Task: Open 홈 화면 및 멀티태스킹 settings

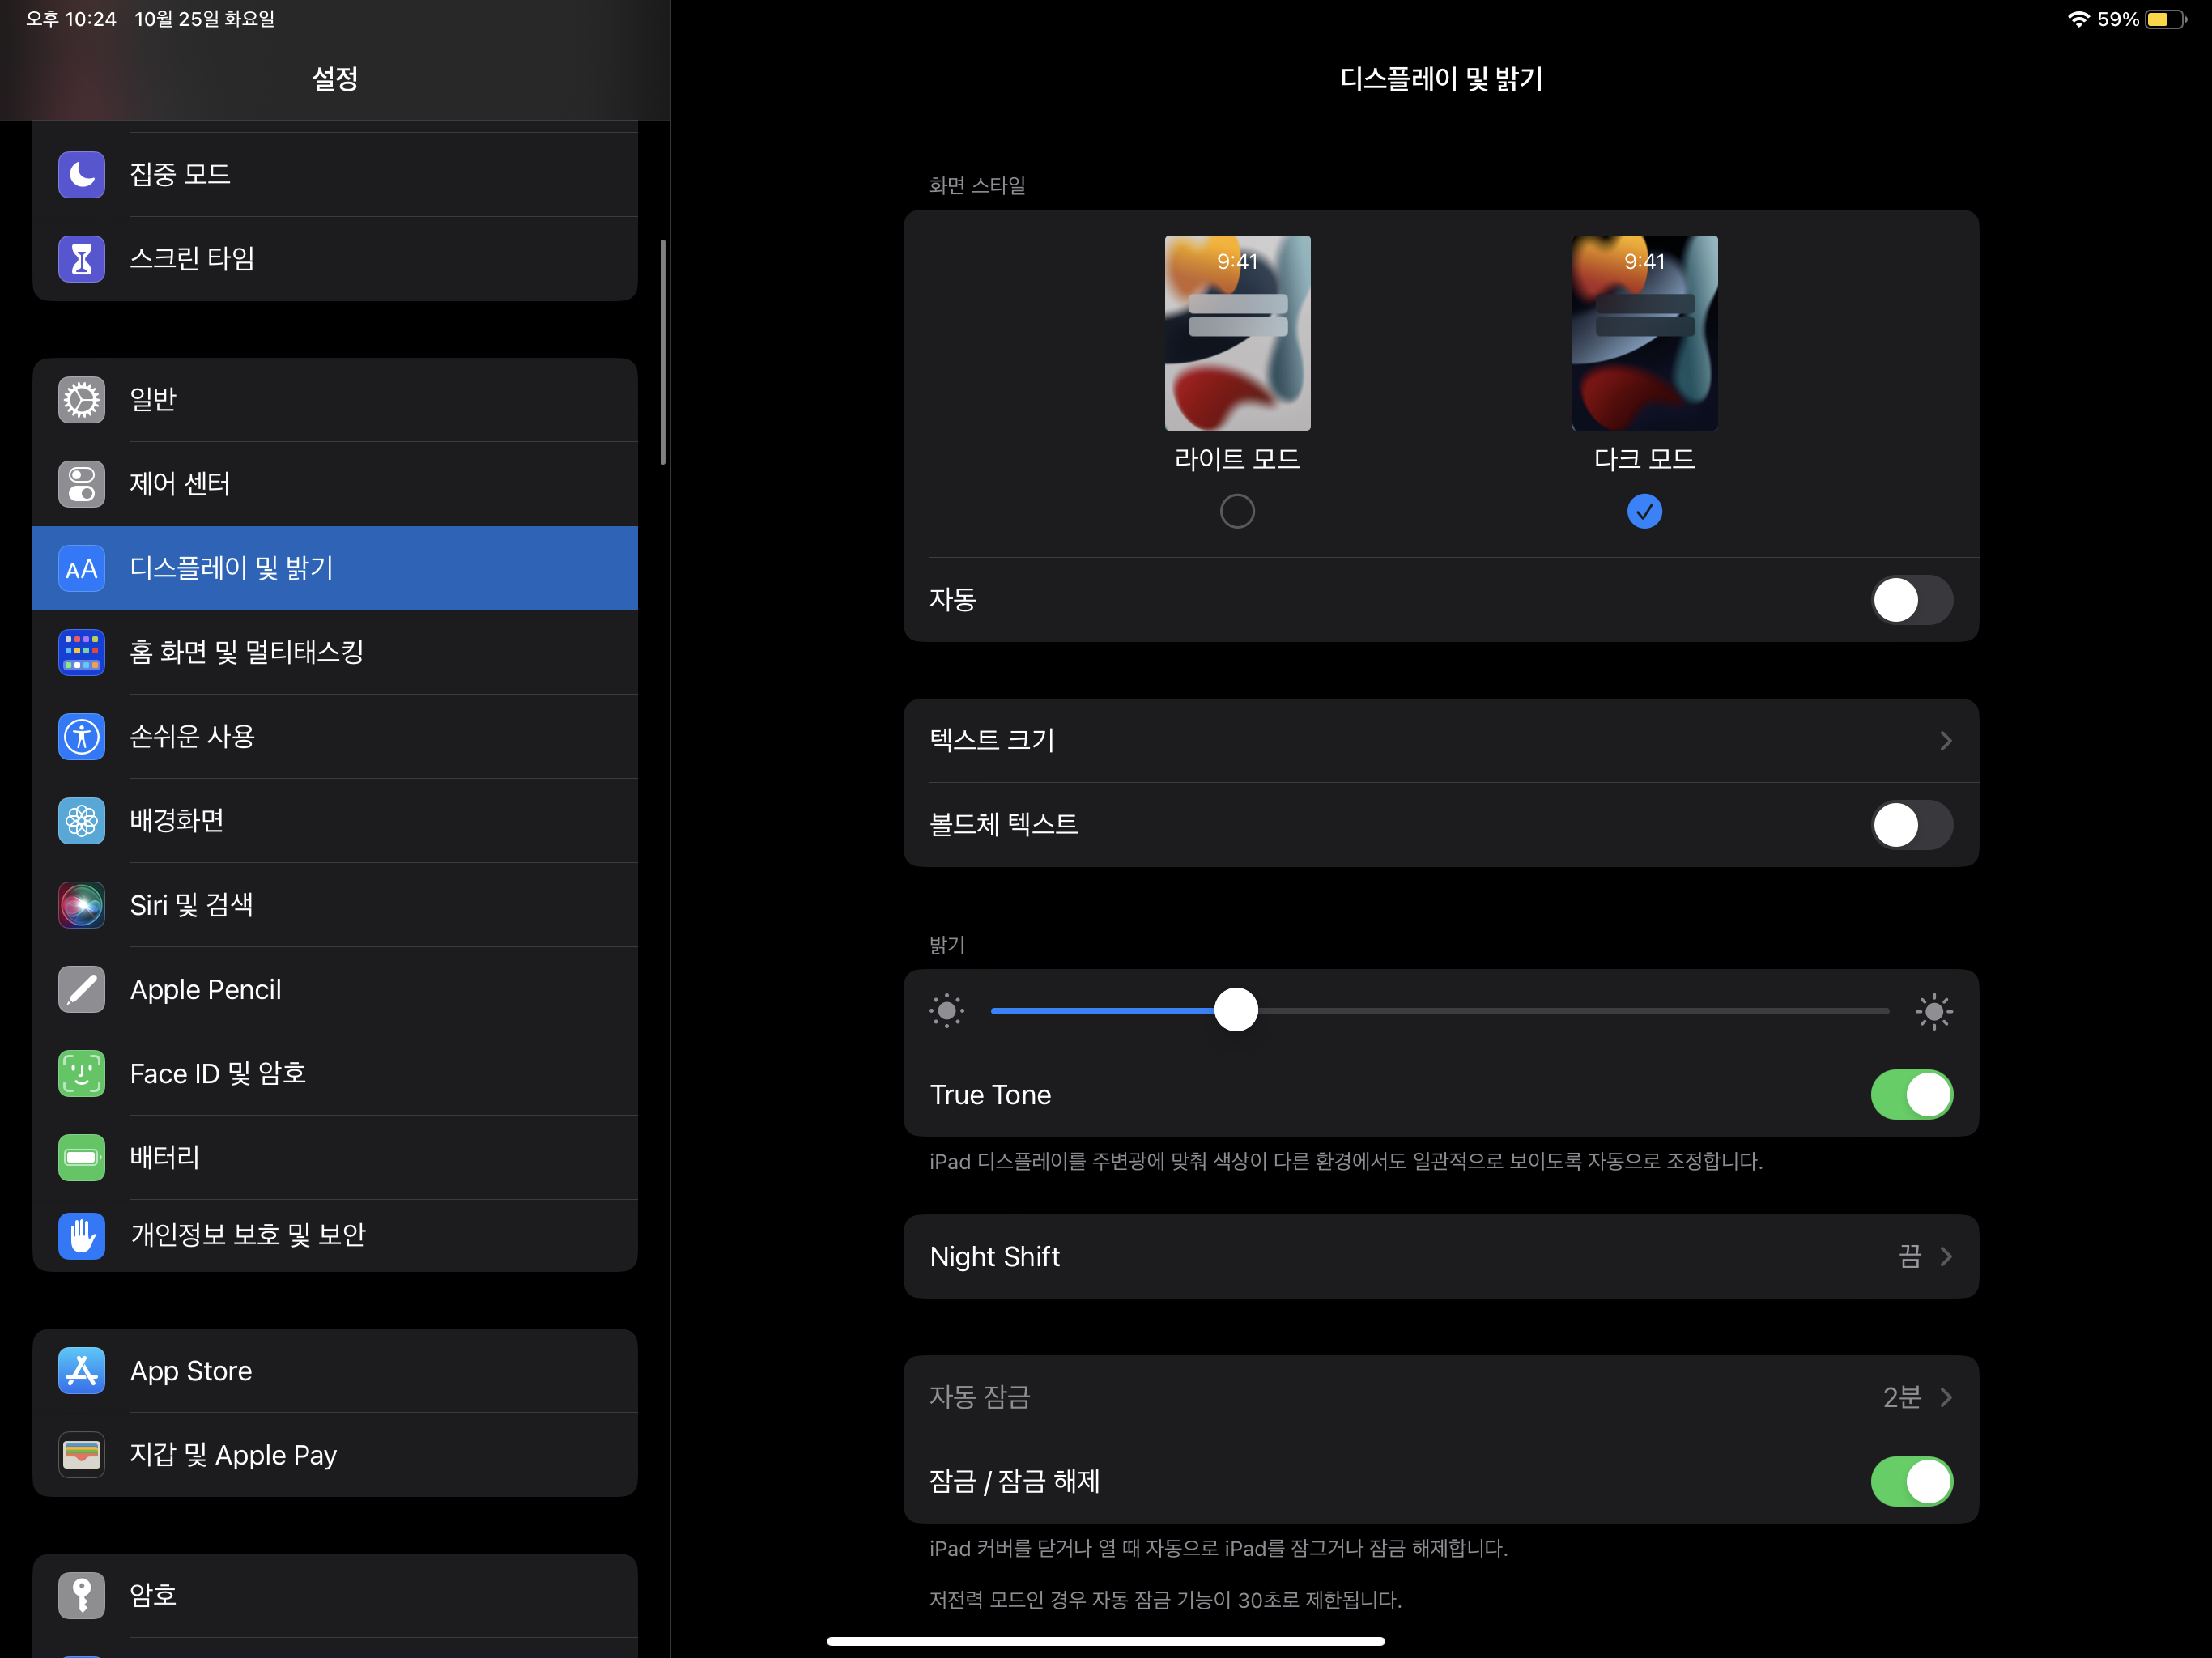Action: click(335, 652)
